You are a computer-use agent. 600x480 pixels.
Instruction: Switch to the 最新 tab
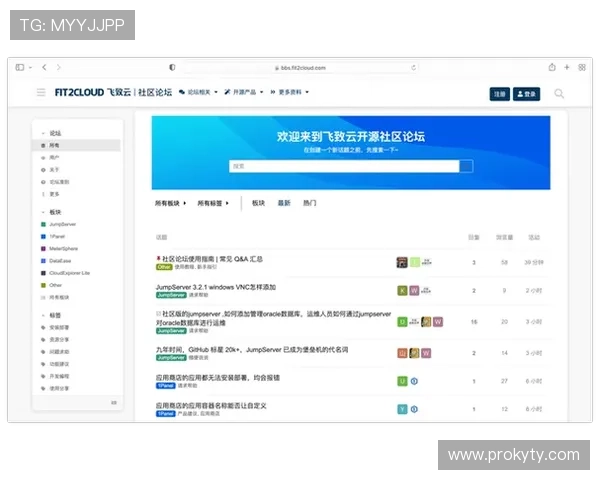(284, 203)
